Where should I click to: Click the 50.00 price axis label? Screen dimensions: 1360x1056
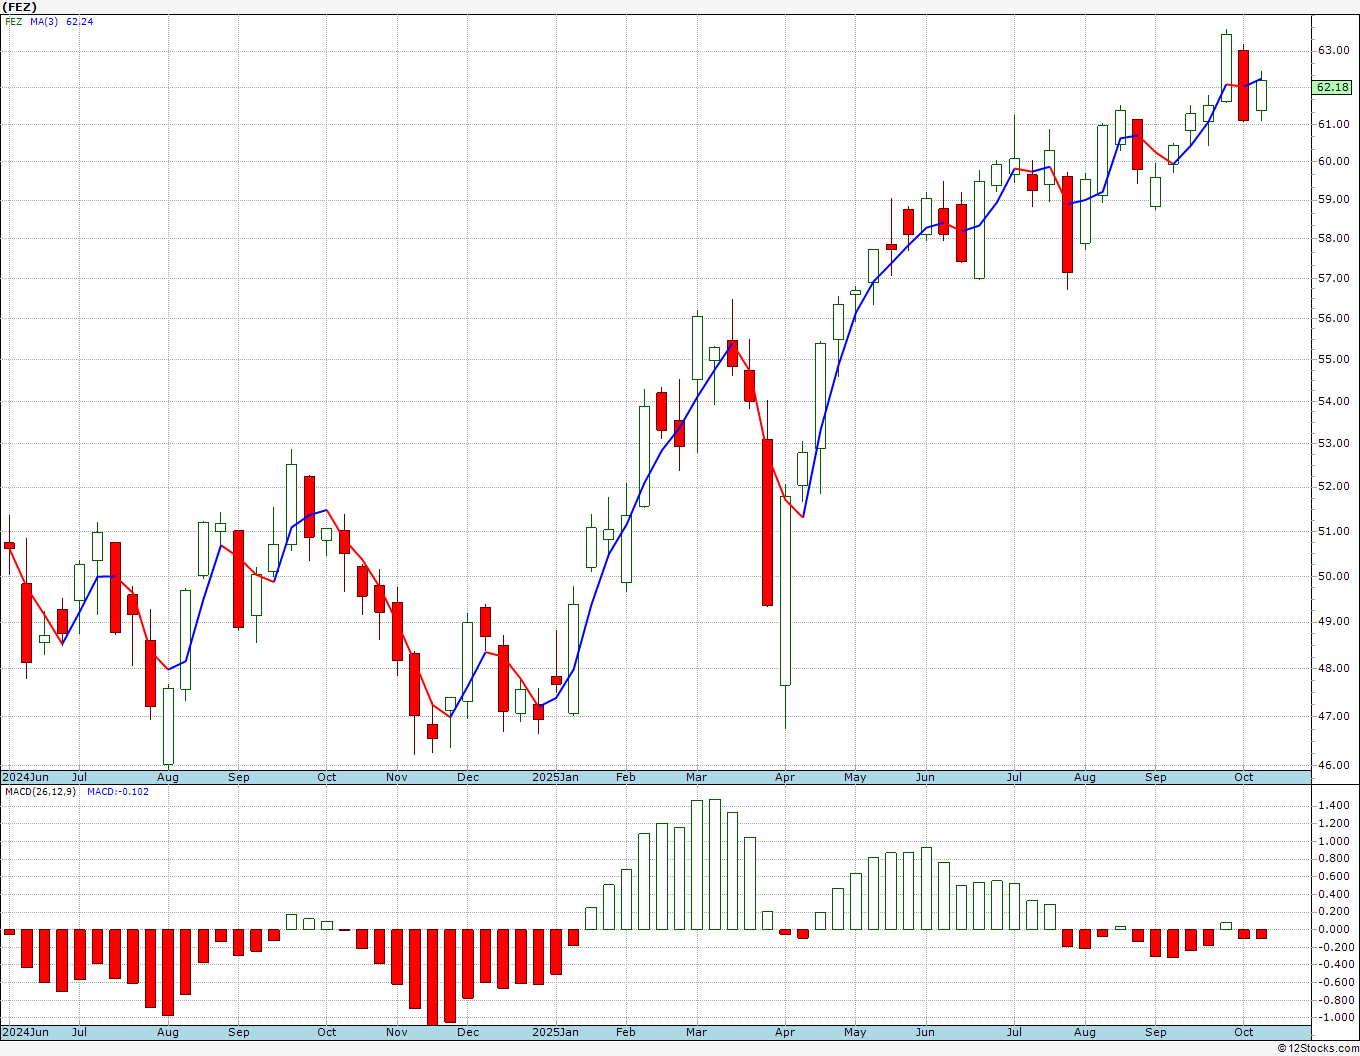1332,576
